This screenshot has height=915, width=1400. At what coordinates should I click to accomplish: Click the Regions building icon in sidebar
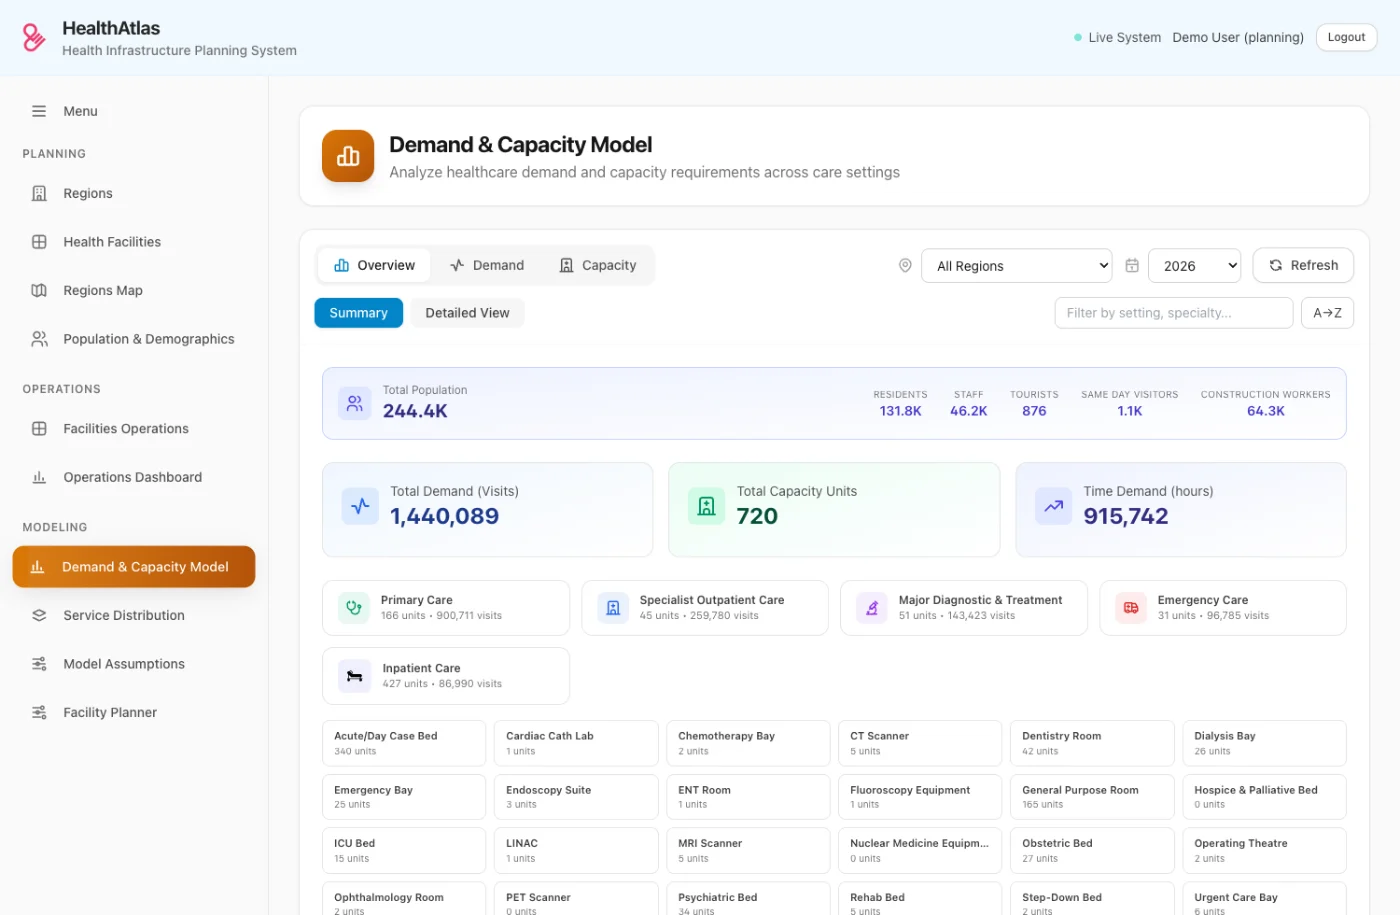(39, 193)
